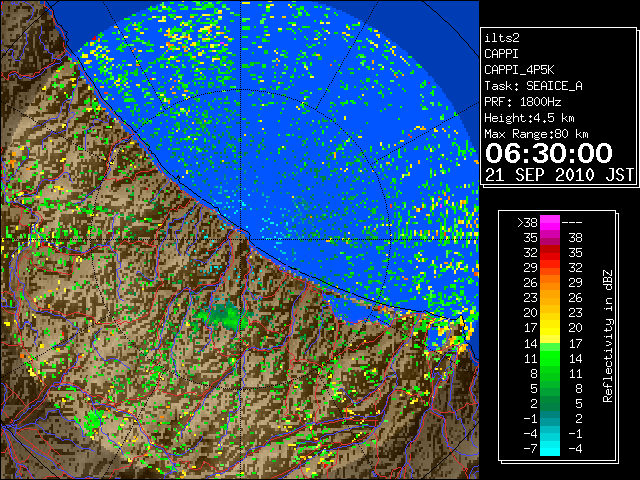Click the 'Task: SEAICE_A' line
Image resolution: width=640 pixels, height=480 pixels.
[x=533, y=86]
